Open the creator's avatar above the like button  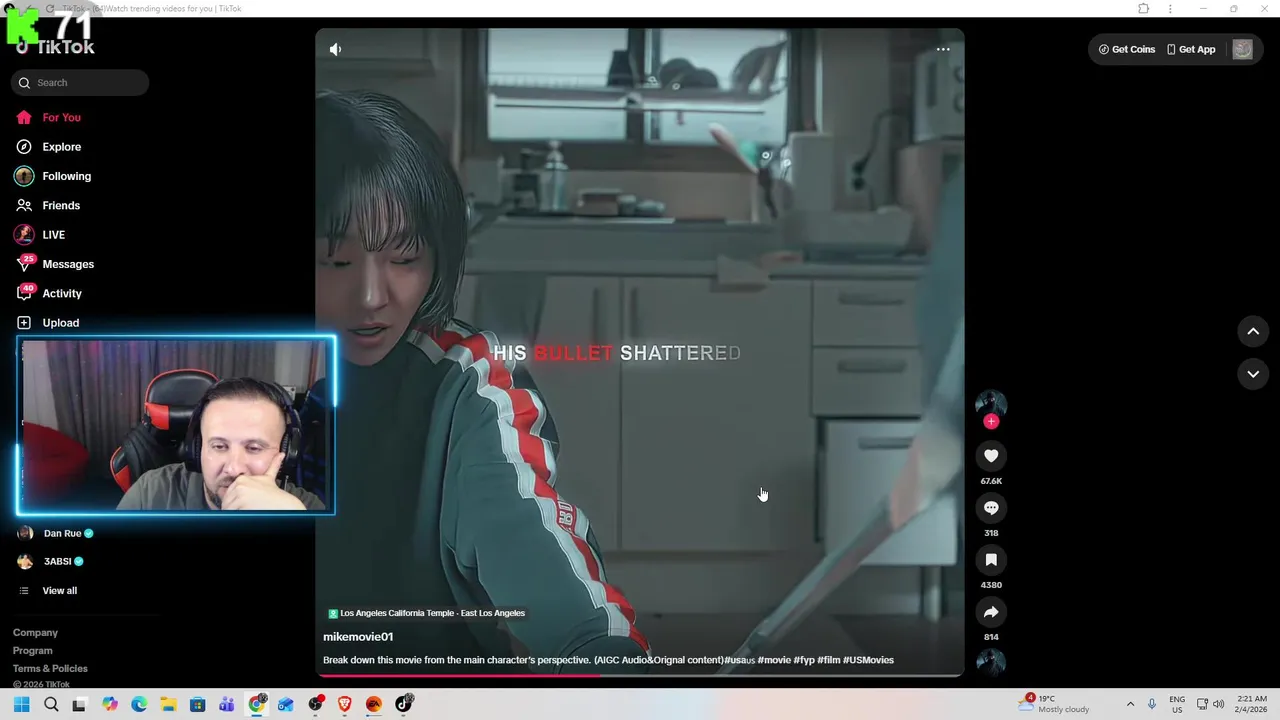[991, 403]
